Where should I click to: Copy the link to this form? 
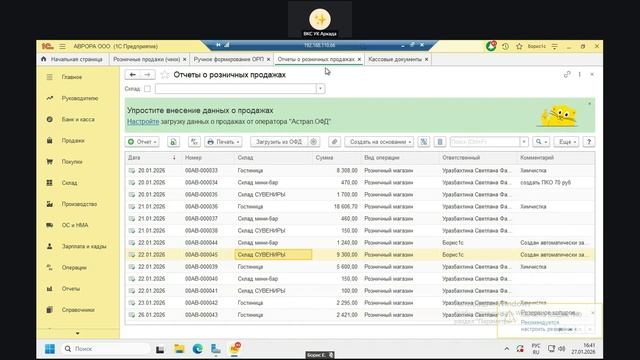click(x=567, y=75)
